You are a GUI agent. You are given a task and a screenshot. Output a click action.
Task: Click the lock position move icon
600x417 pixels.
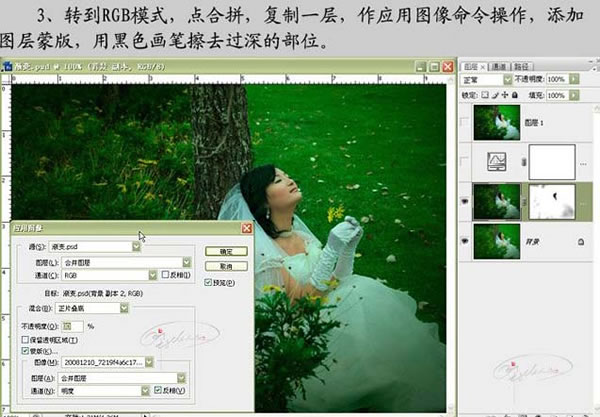click(505, 95)
